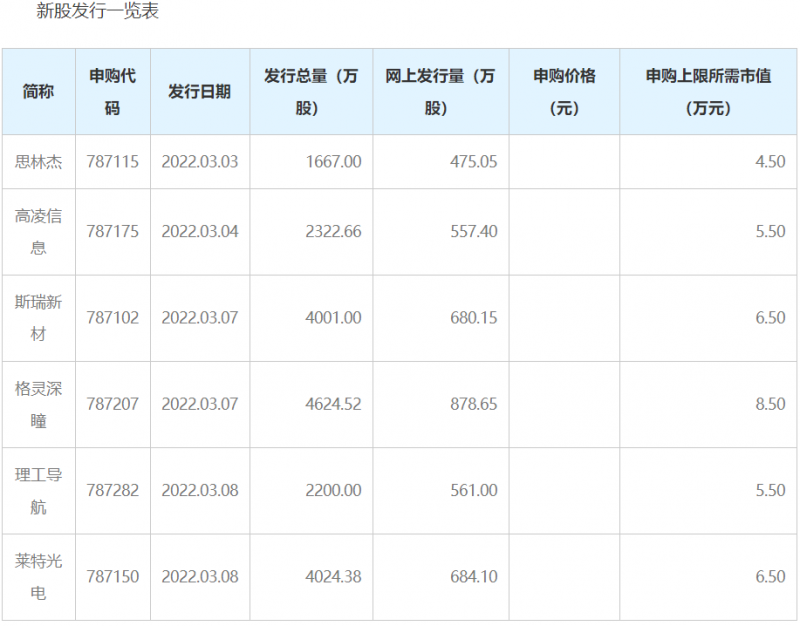Click online issuance value 684.10
Image resolution: width=800 pixels, height=626 pixels.
[473, 577]
